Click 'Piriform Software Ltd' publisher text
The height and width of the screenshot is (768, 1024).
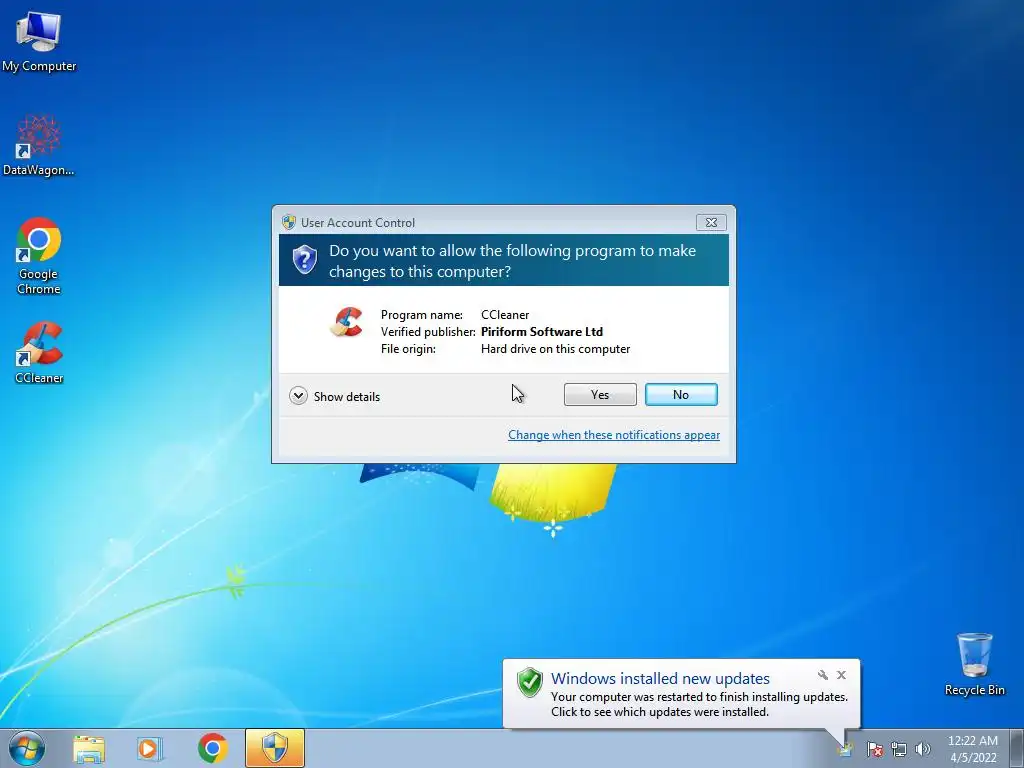[542, 332]
